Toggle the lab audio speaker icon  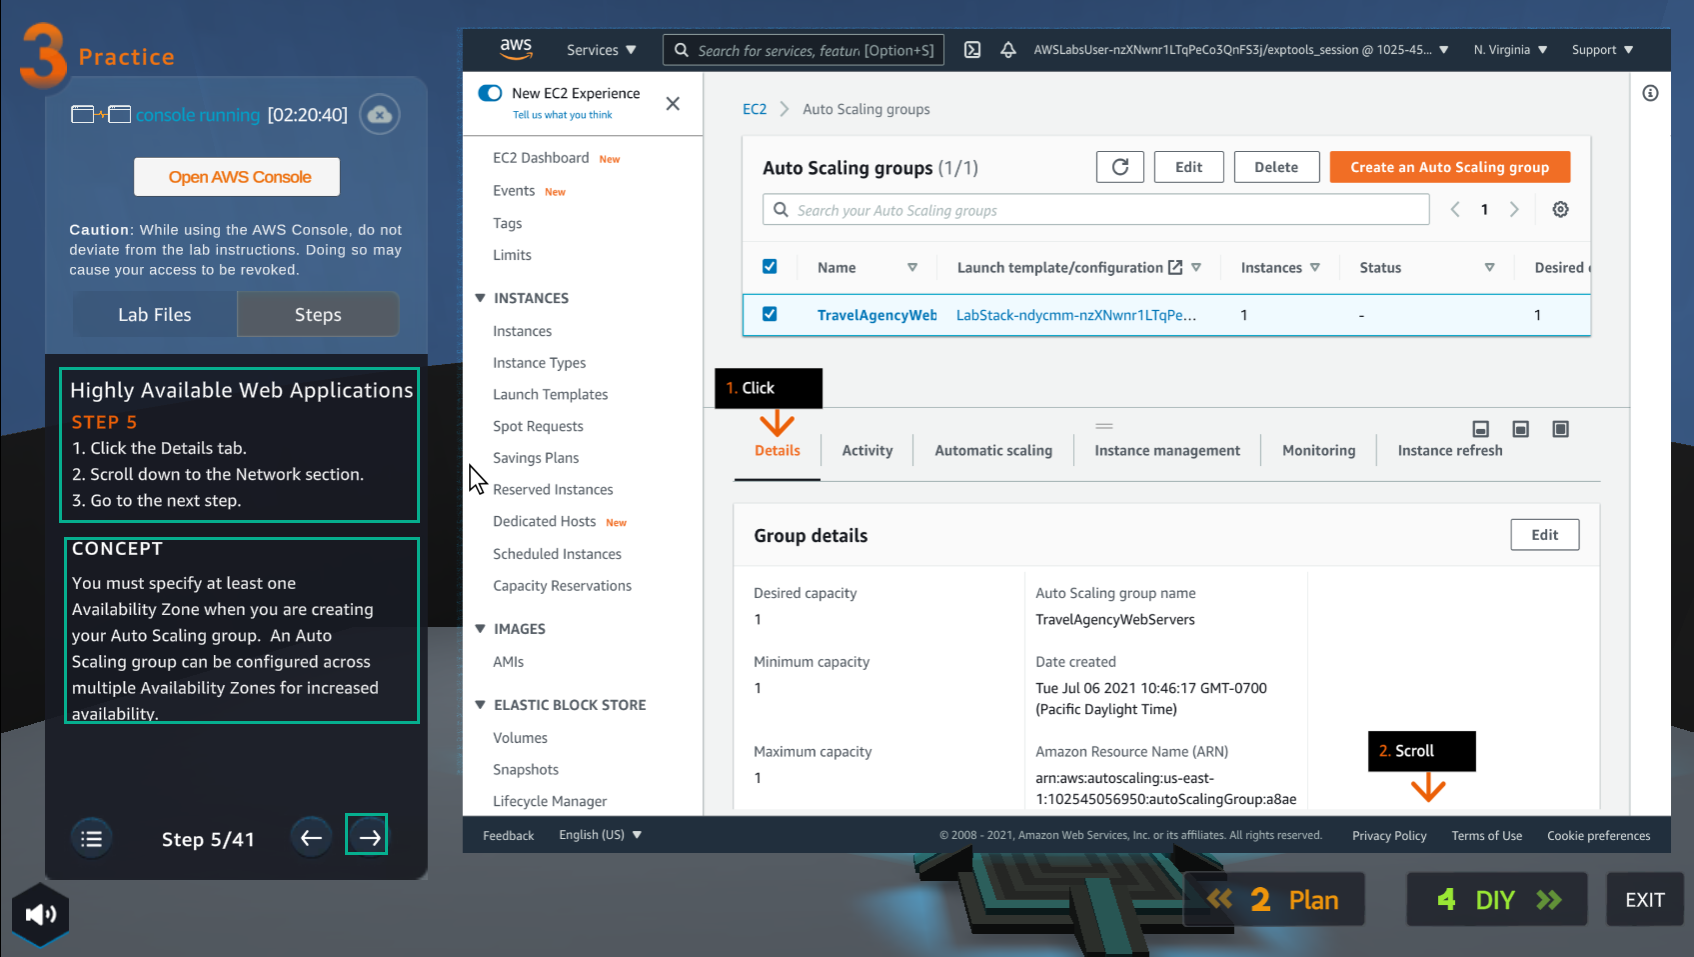pos(40,914)
